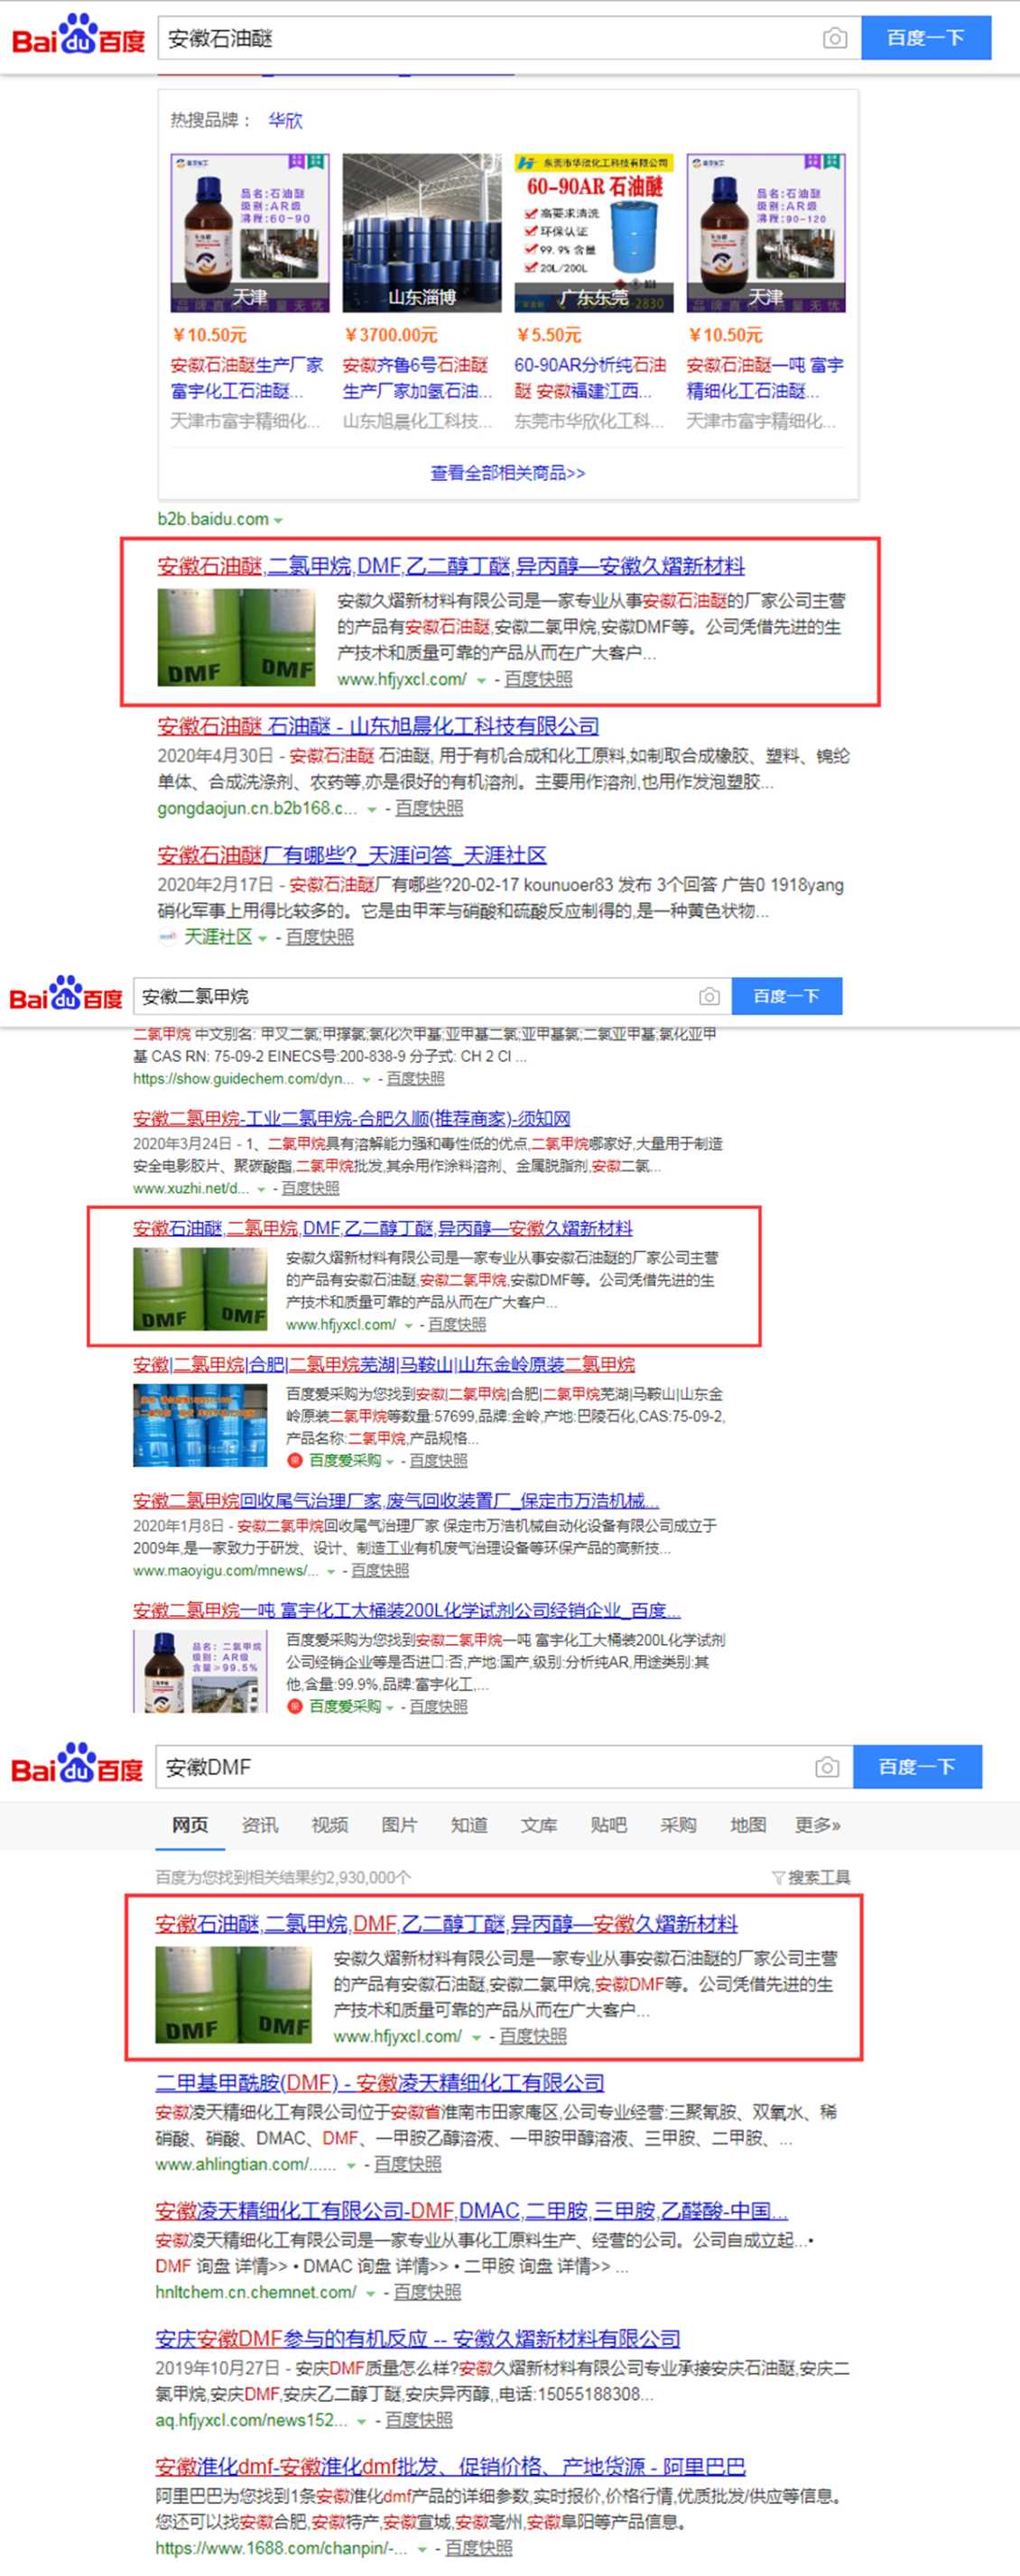The height and width of the screenshot is (2576, 1020).
Task: Click red 百度爱采购 icon under 富宇化工大桶装200L result
Action: coord(295,1707)
